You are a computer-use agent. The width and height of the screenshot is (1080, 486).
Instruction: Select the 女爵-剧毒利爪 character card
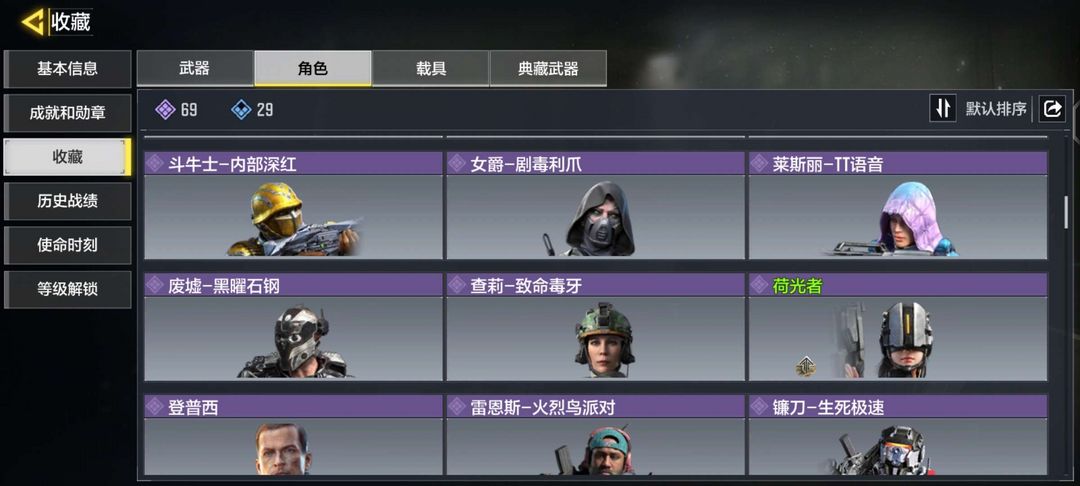596,205
